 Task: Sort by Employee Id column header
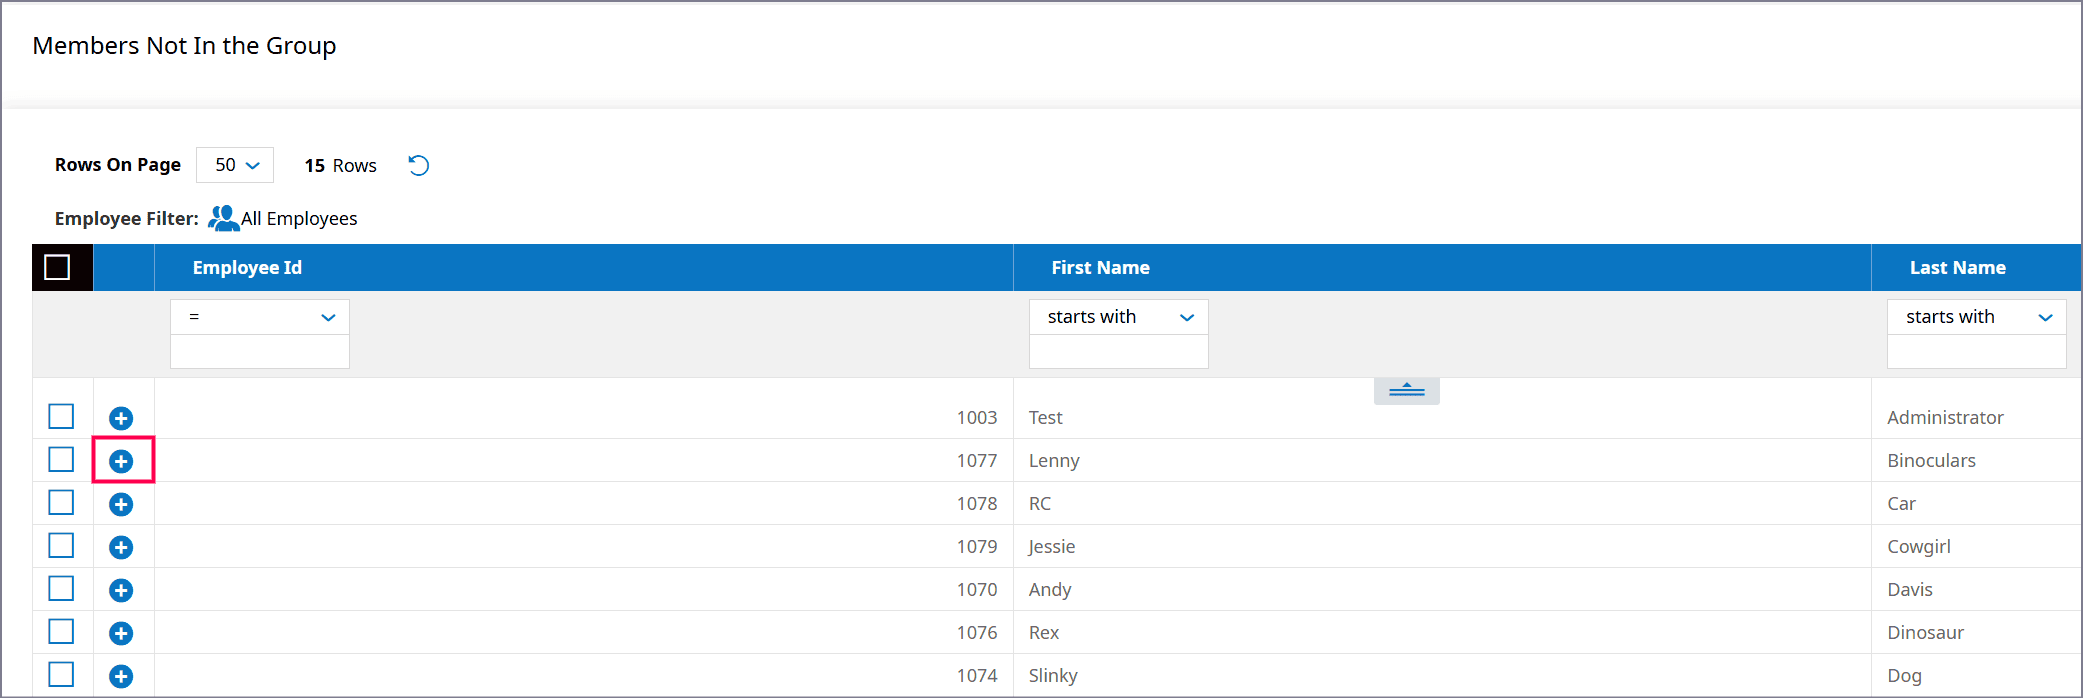pos(247,268)
